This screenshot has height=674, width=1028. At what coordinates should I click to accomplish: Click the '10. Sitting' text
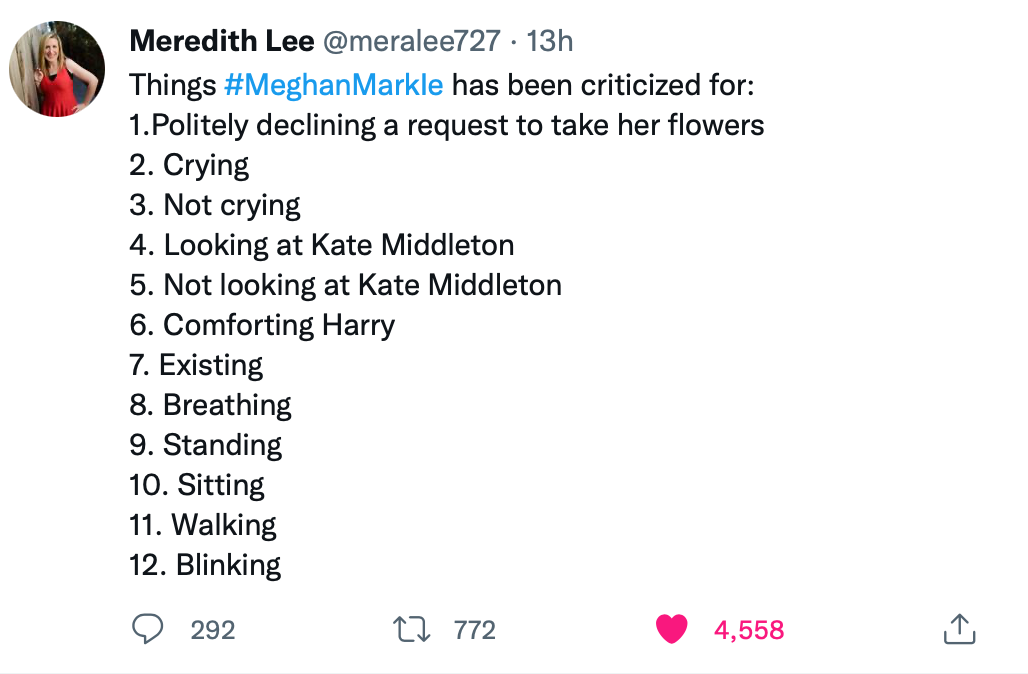pyautogui.click(x=197, y=485)
